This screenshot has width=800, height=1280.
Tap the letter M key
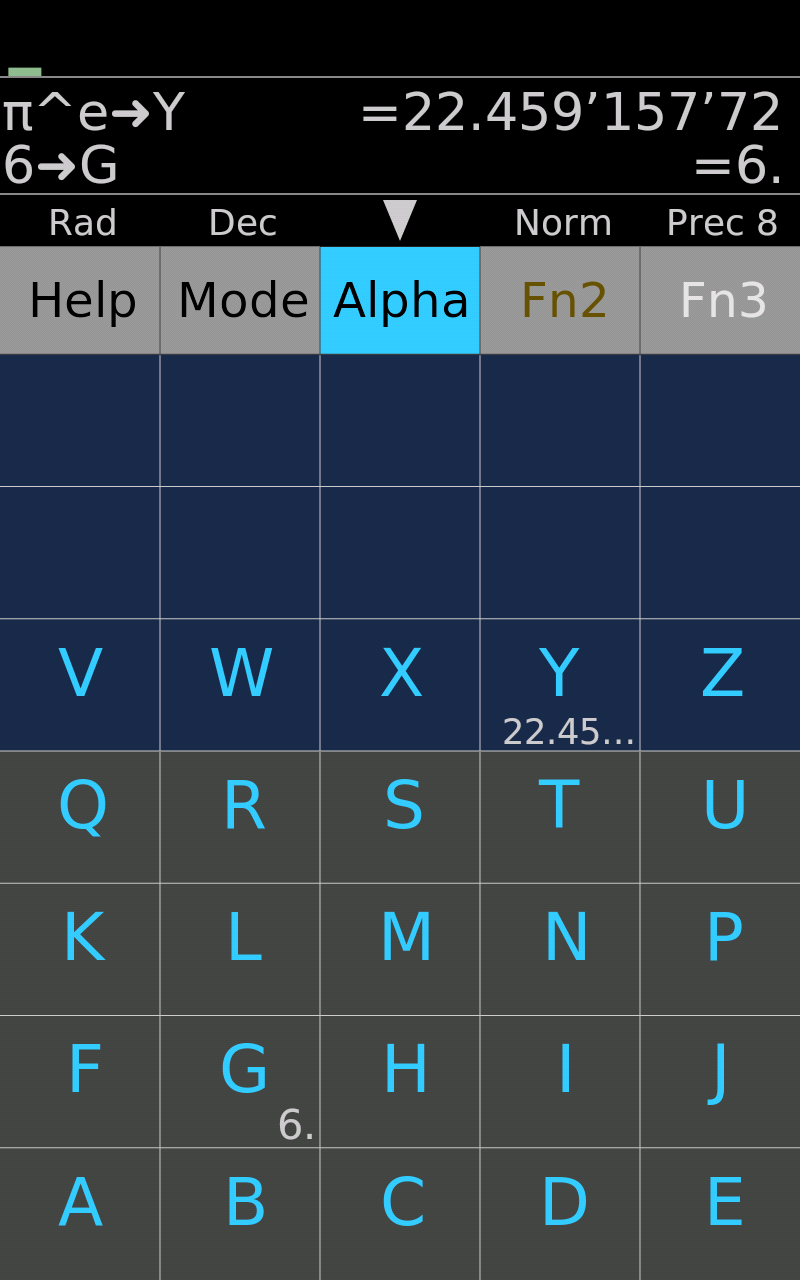400,948
